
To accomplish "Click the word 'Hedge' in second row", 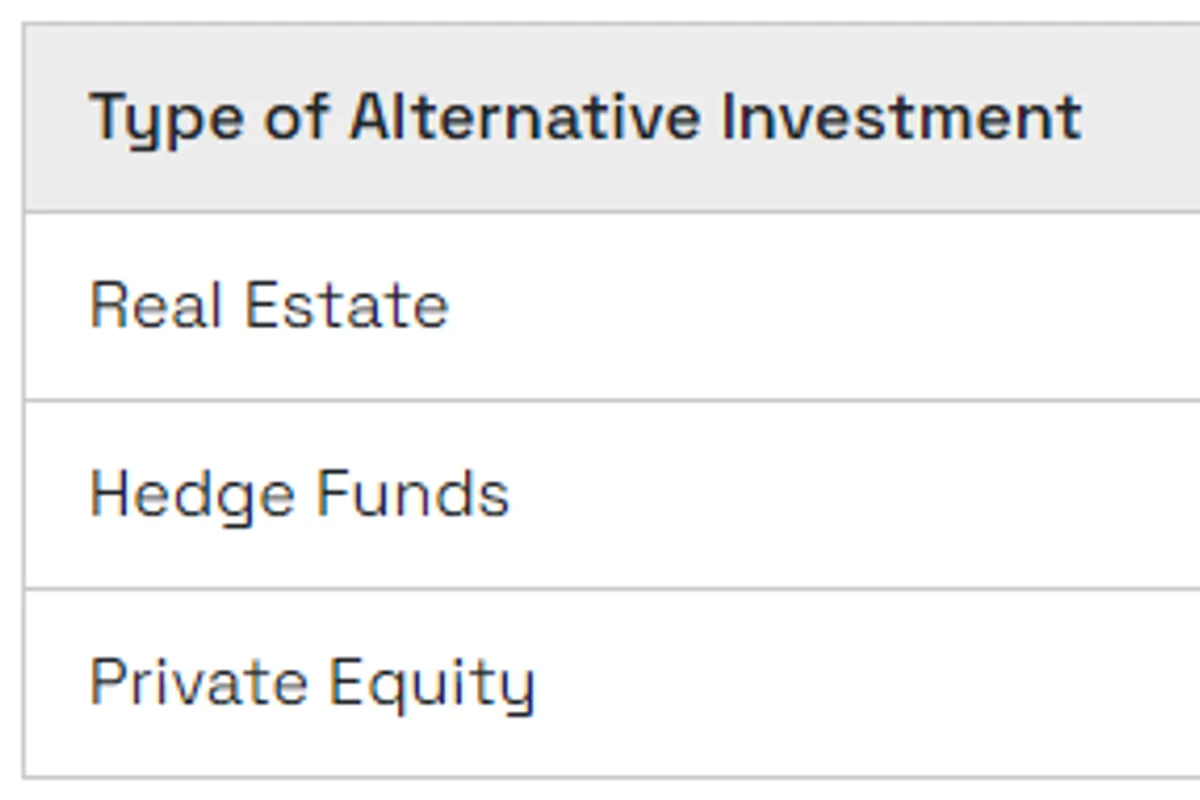I will 189,495.
